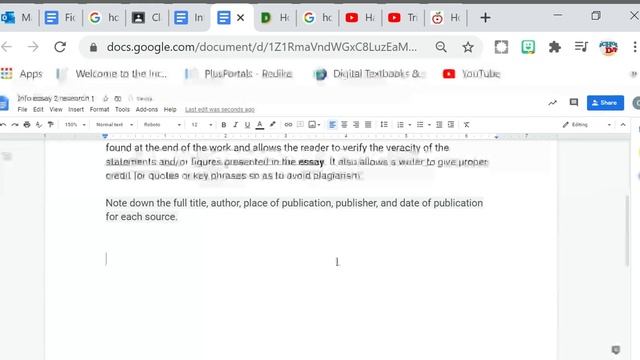Set right text alignment
This screenshot has width=640, height=360.
356,124
